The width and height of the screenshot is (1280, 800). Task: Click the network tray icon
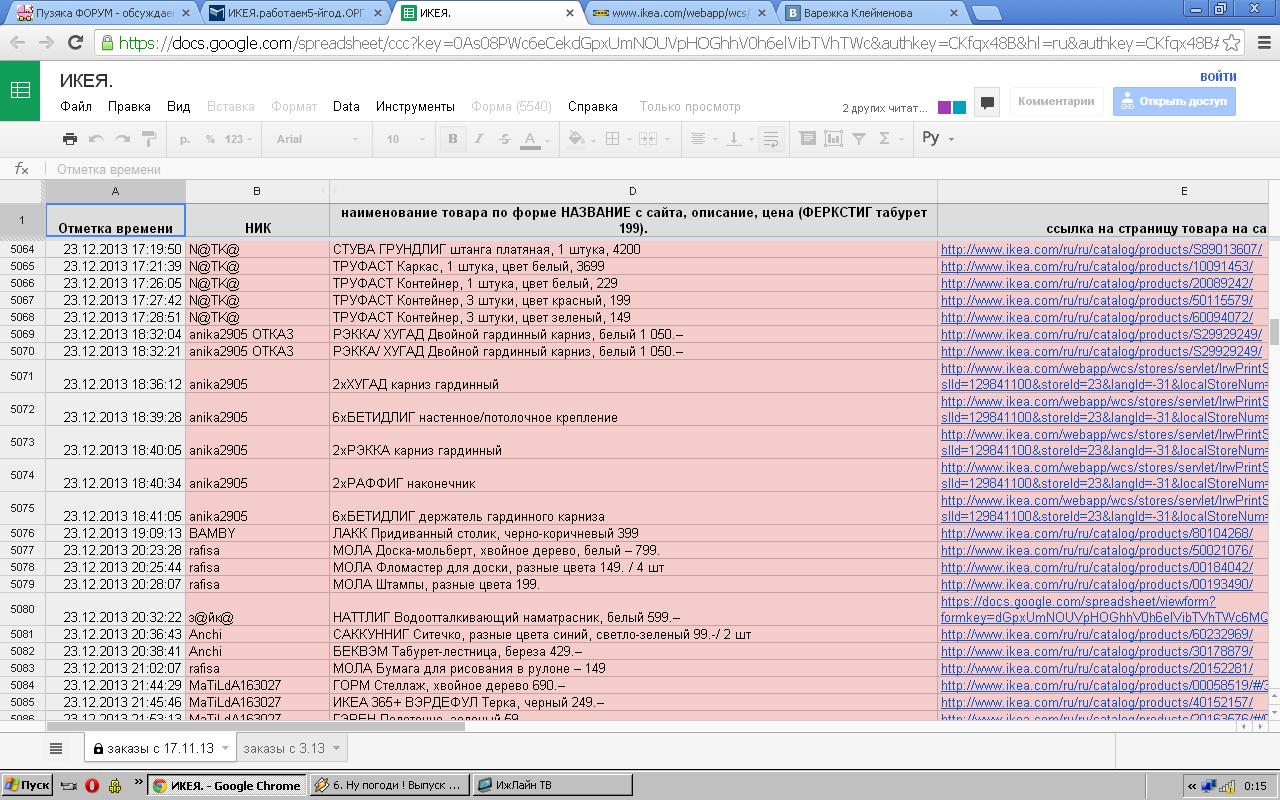1211,785
